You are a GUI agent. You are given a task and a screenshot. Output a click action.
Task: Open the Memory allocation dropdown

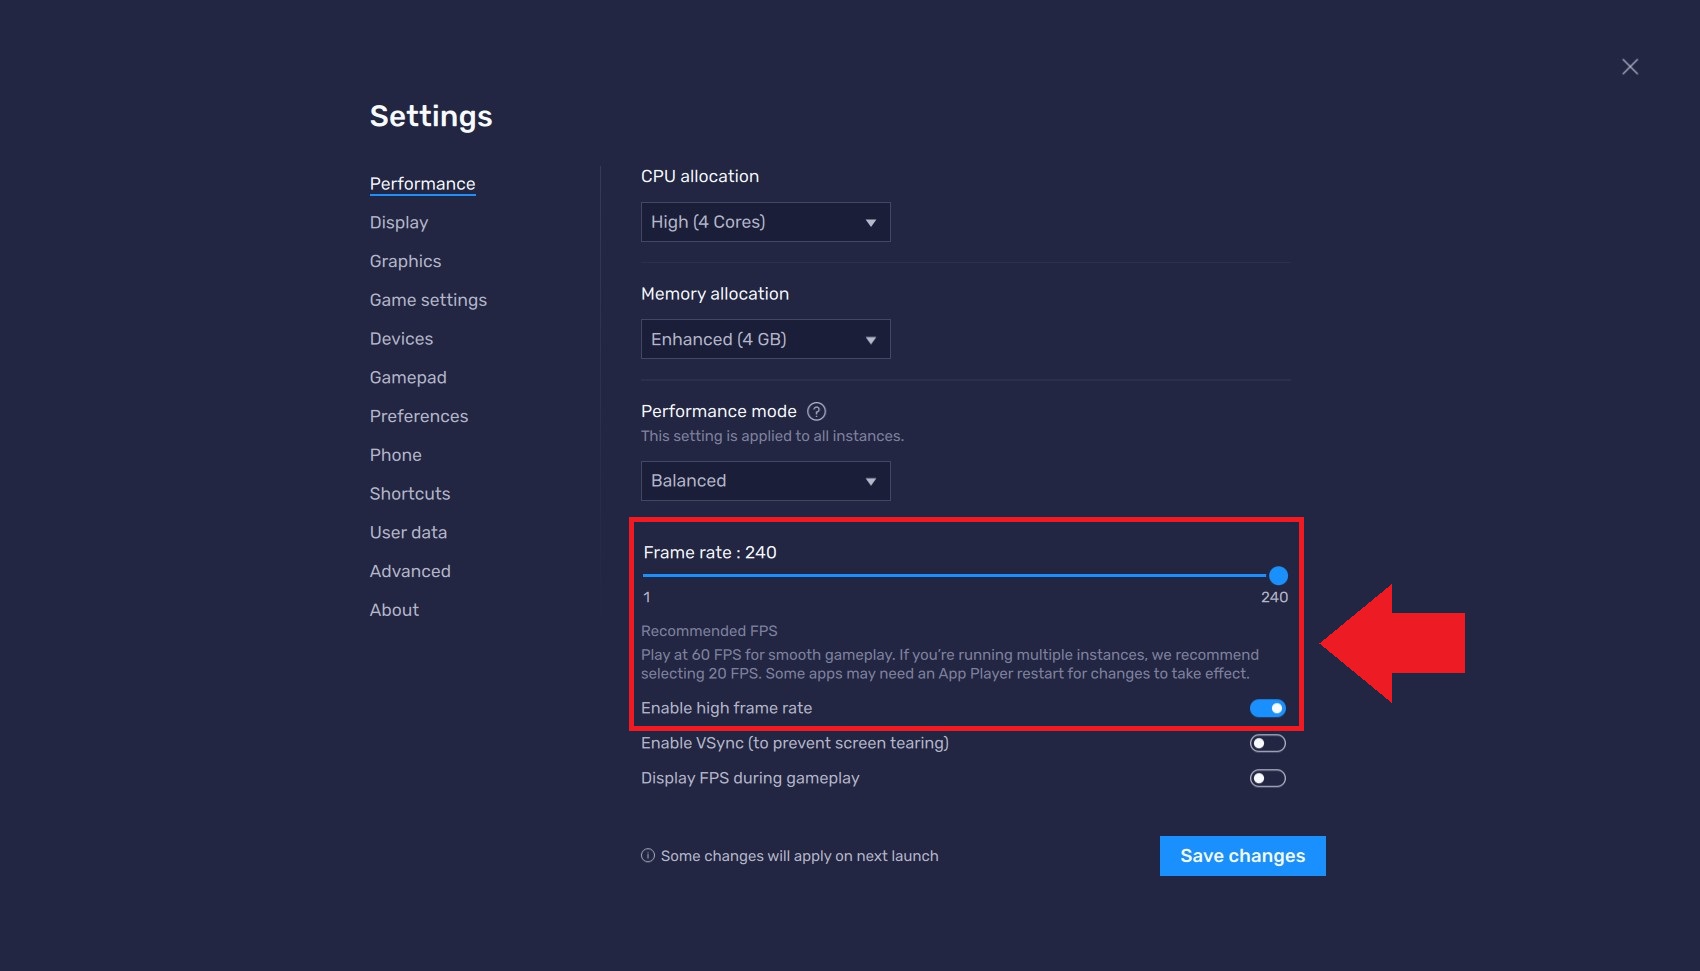[x=765, y=339]
